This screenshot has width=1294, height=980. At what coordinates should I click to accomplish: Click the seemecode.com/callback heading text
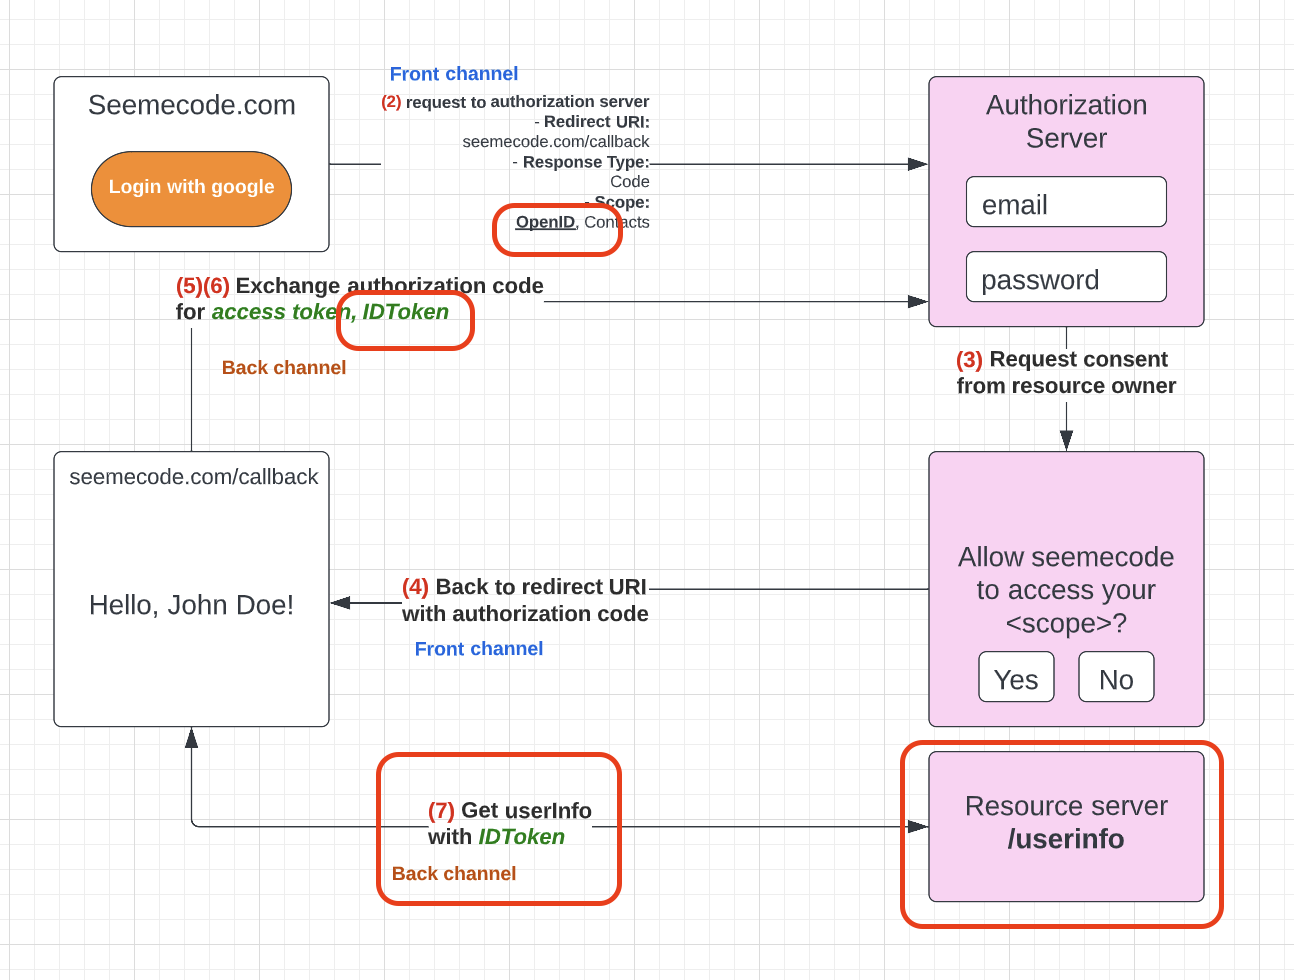[x=193, y=477]
